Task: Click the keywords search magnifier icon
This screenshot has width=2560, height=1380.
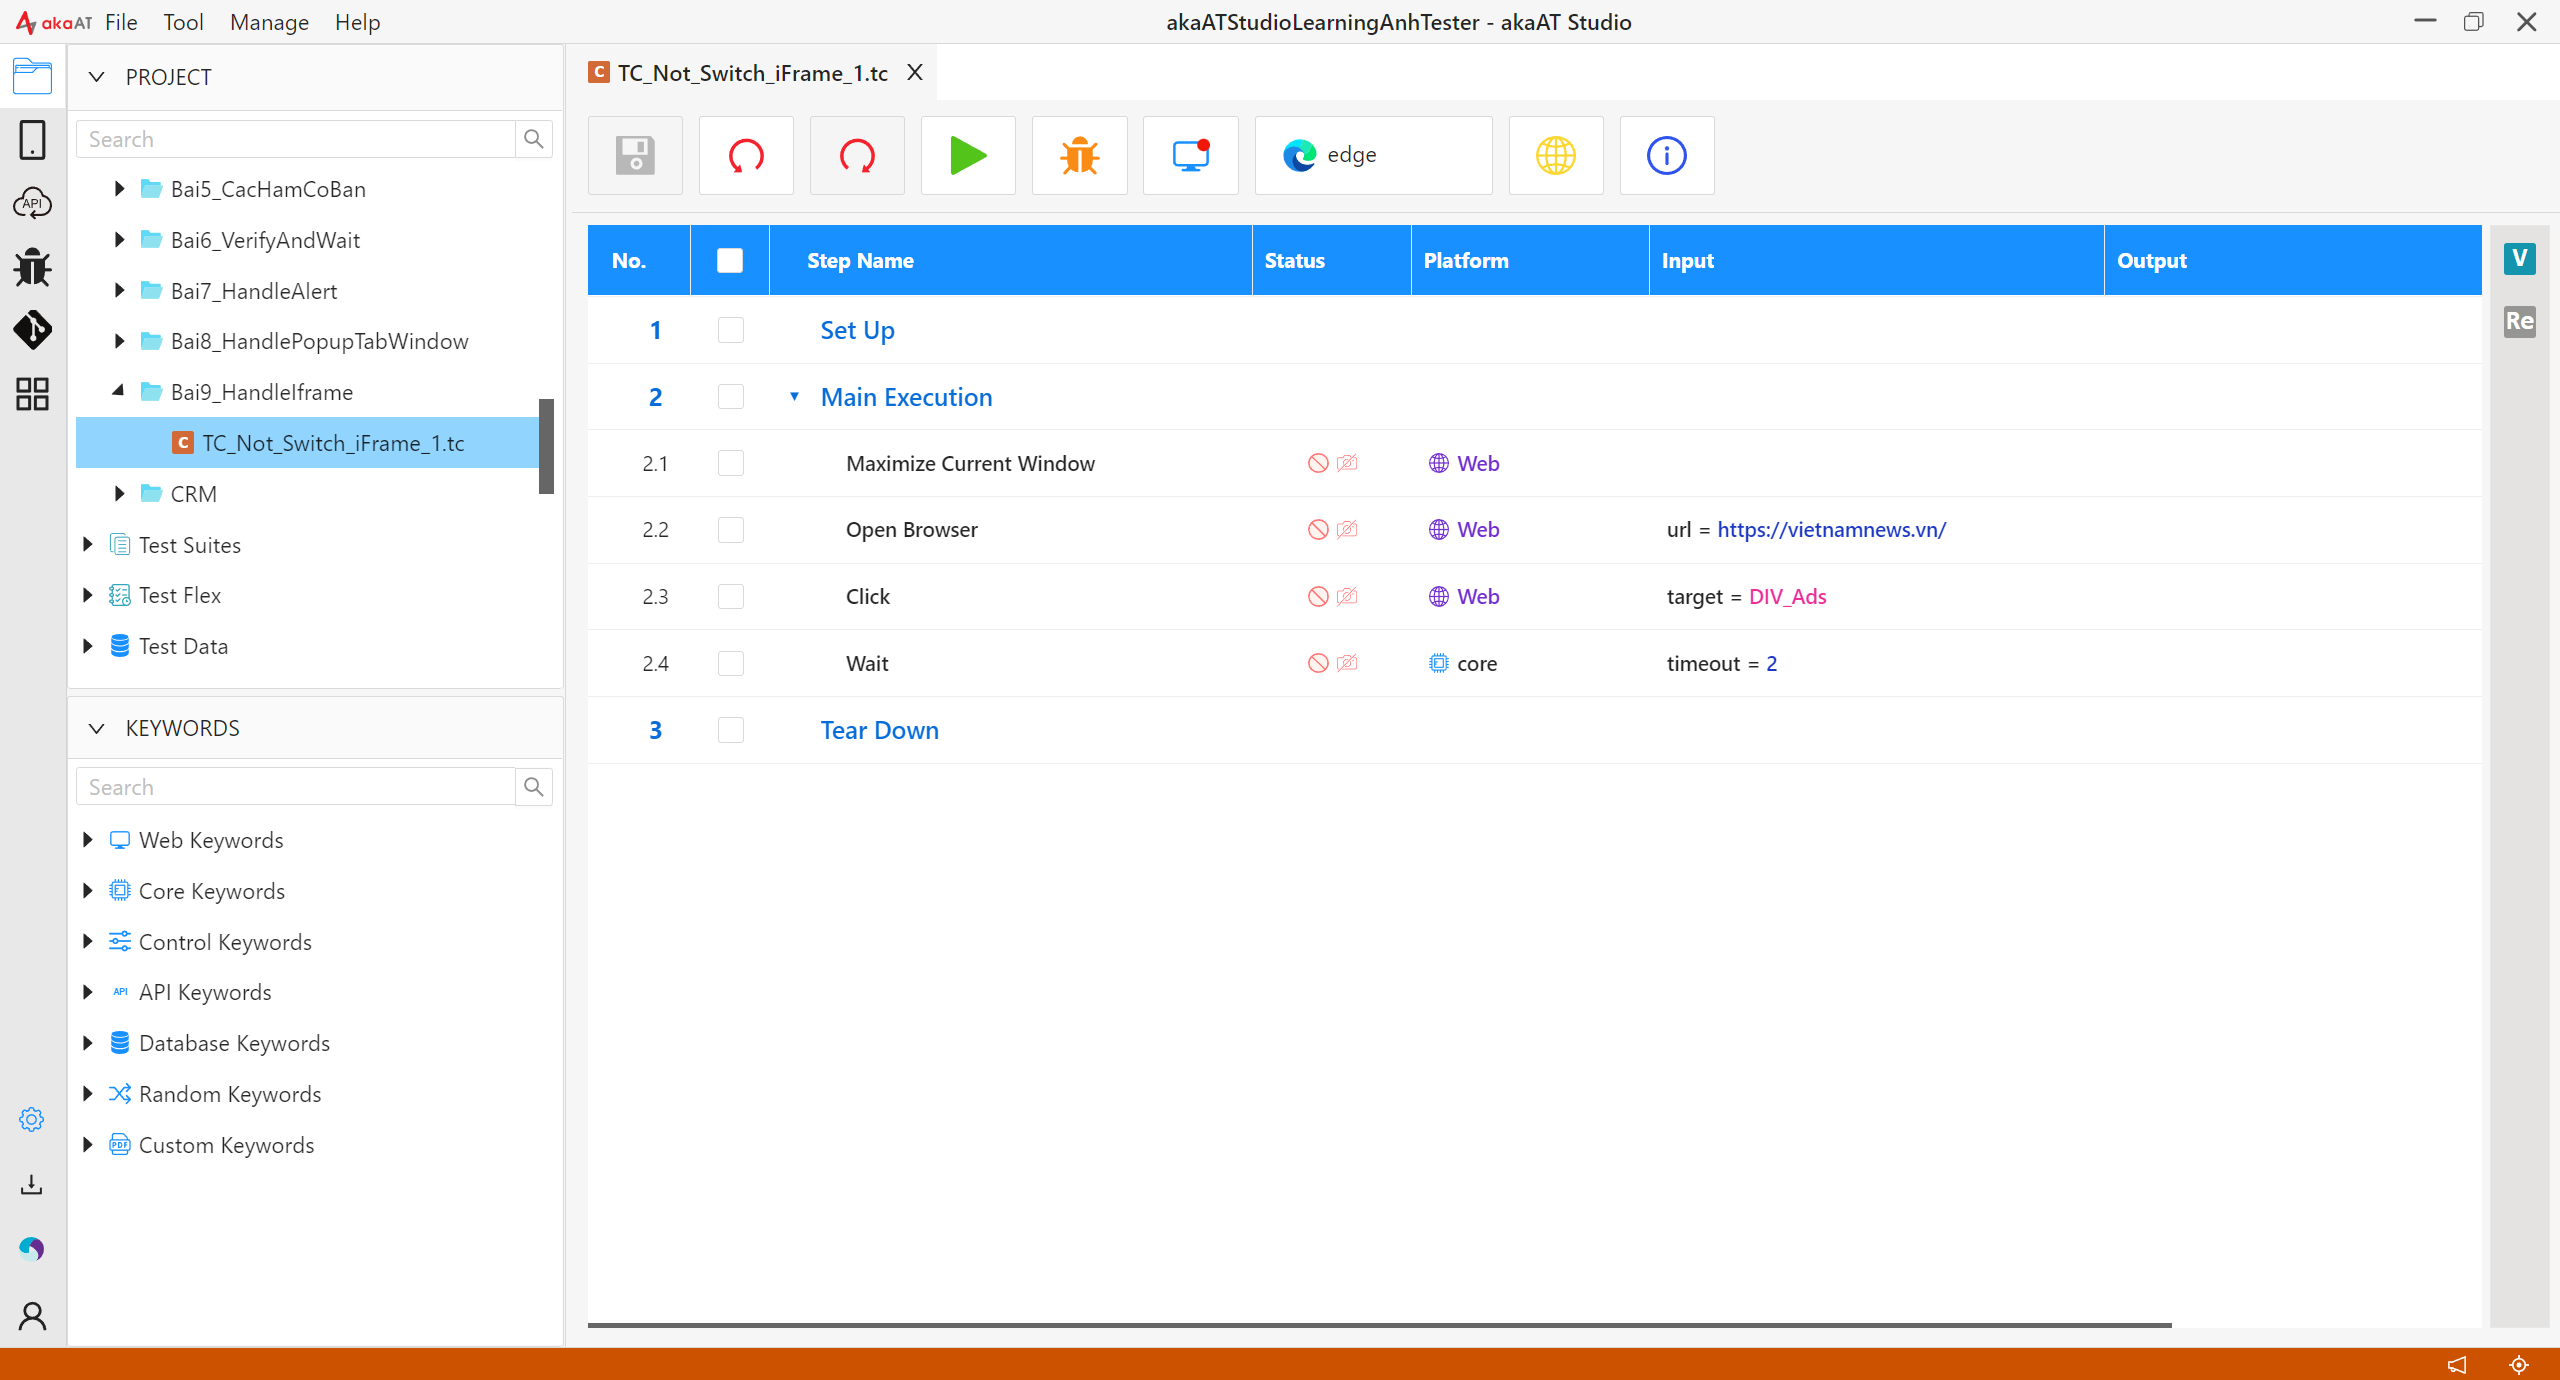Action: pos(534,787)
